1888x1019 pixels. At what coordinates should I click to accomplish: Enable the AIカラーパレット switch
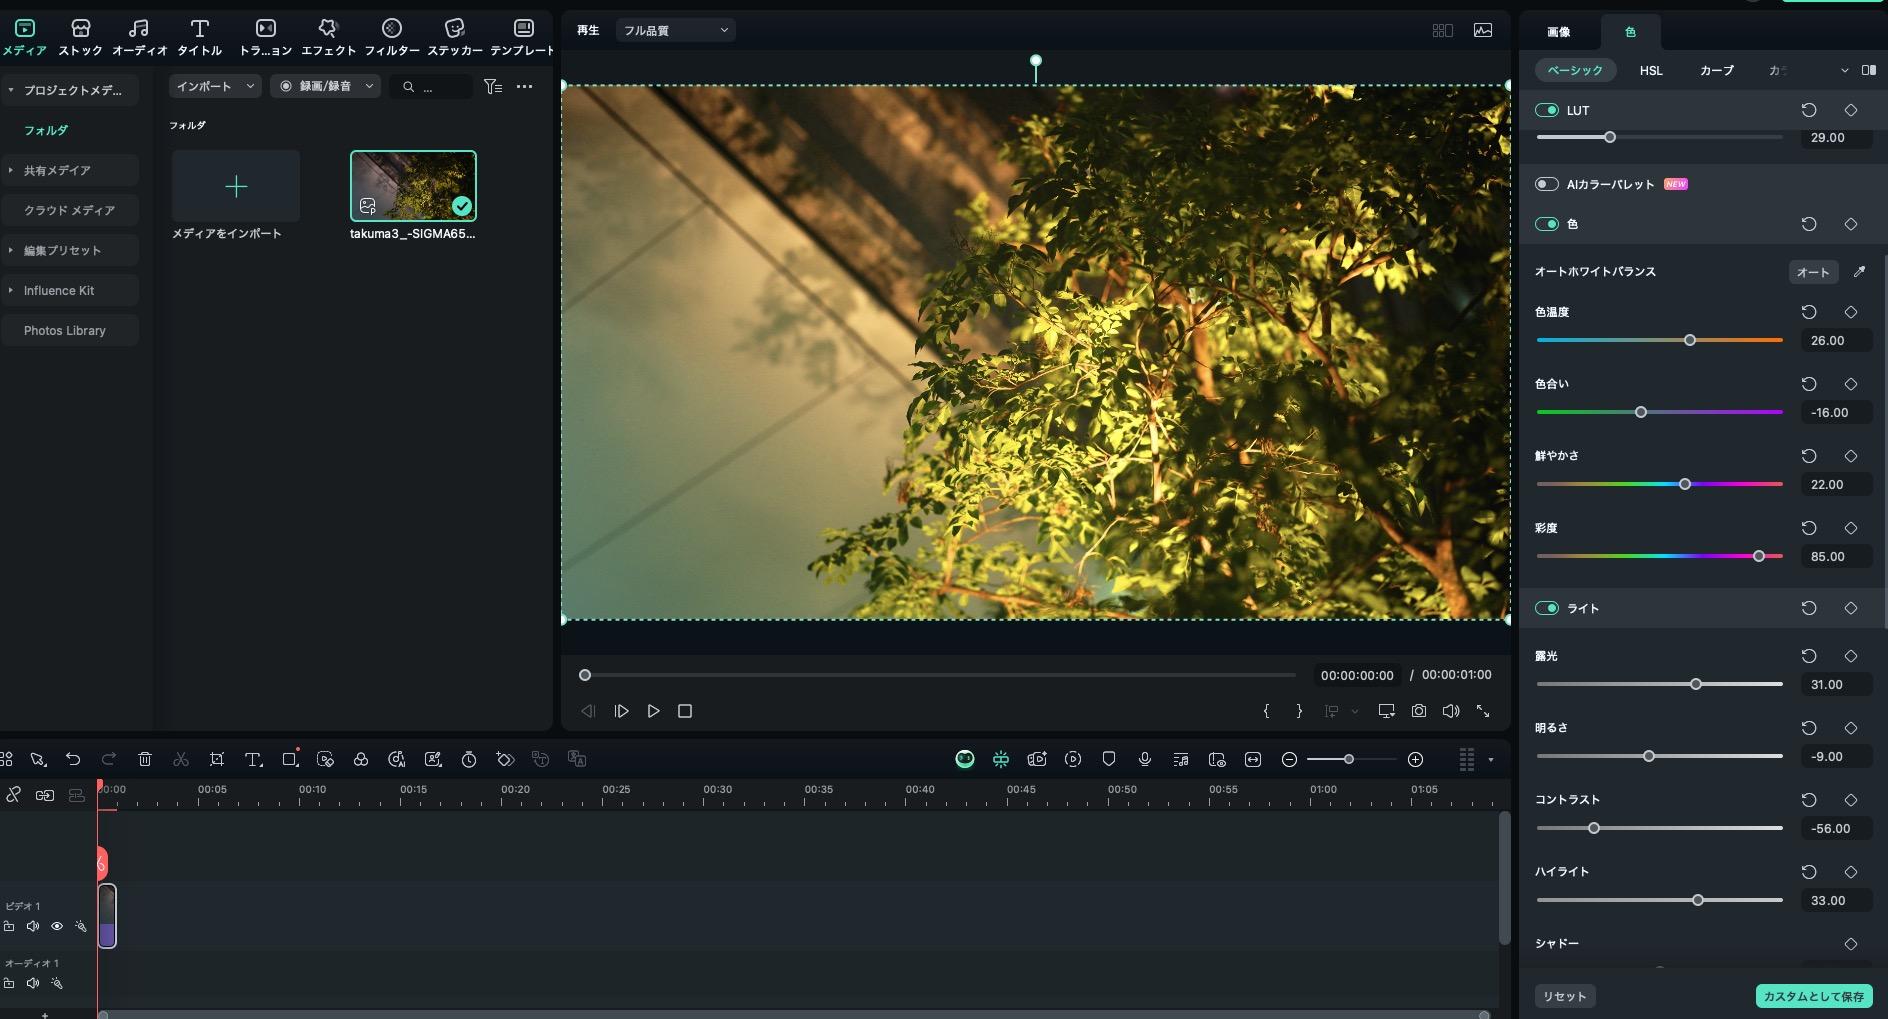click(x=1547, y=184)
